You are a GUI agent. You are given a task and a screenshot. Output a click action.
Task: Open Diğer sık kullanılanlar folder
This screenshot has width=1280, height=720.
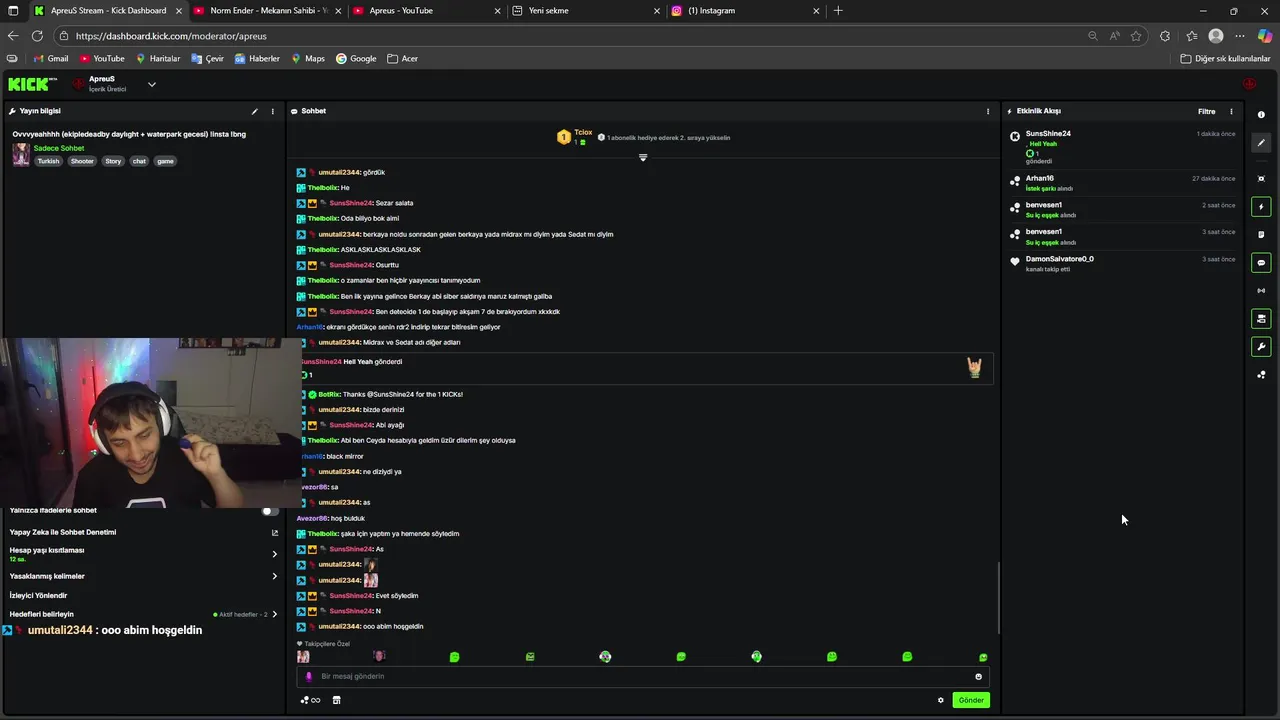coord(1225,59)
